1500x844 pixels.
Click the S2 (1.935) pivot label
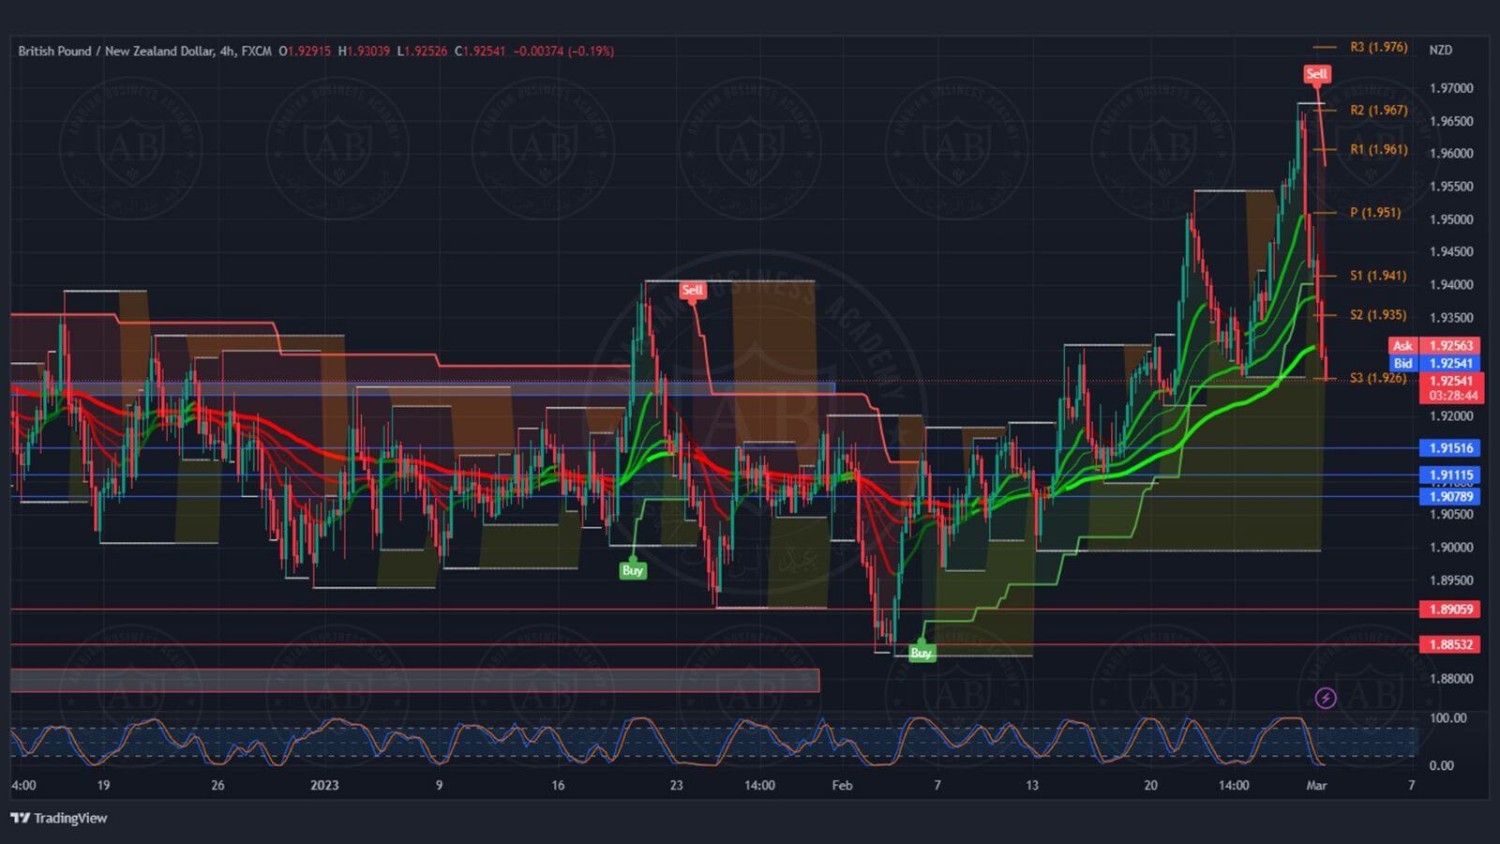1378,314
